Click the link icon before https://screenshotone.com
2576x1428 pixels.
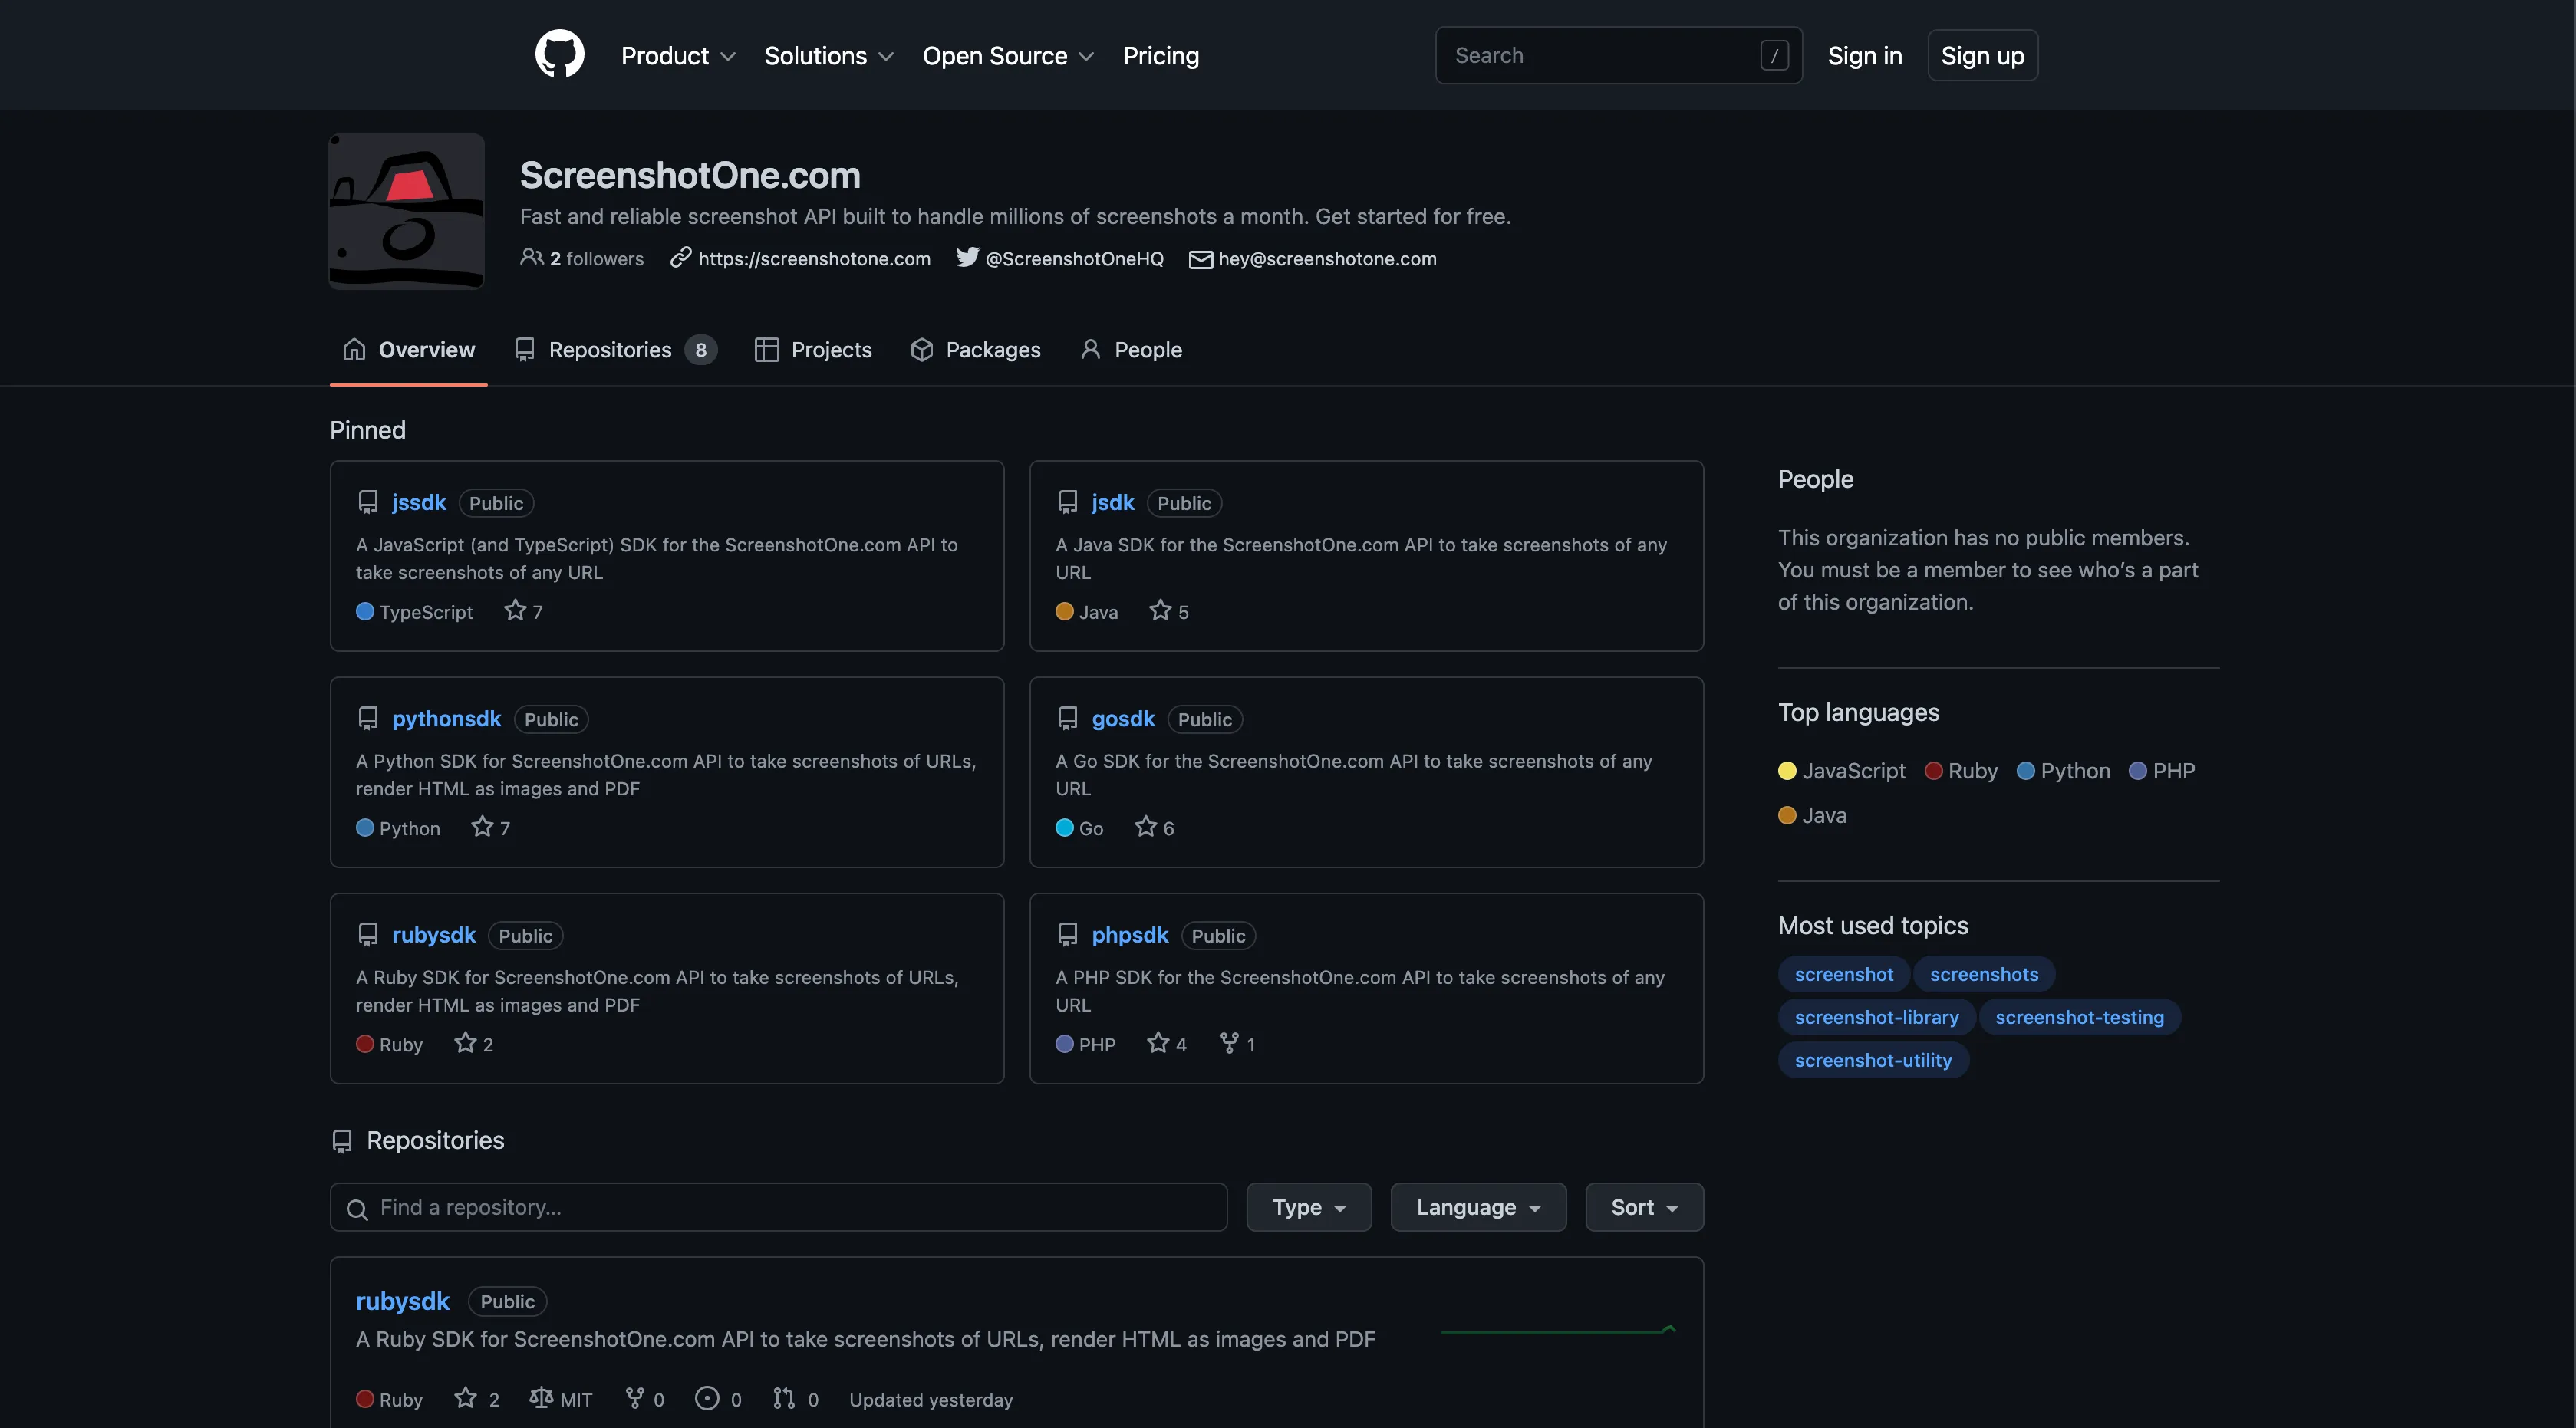681,258
